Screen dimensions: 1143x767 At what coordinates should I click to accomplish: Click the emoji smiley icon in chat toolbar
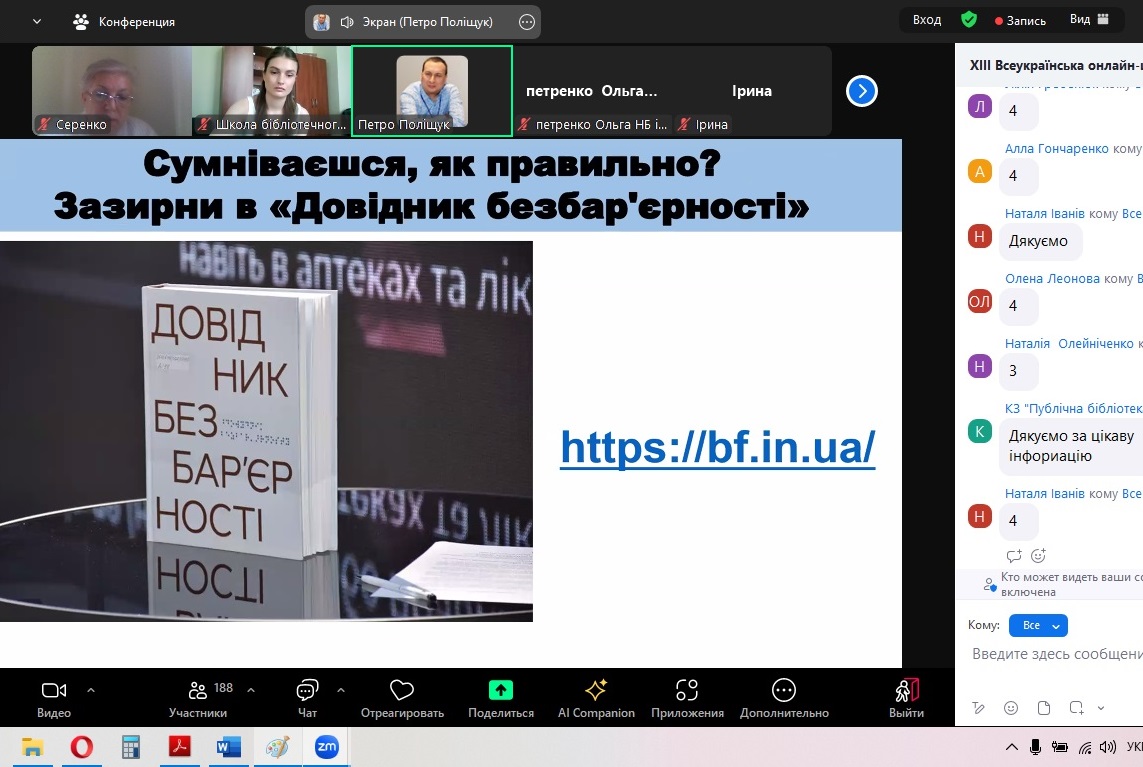tap(1011, 708)
